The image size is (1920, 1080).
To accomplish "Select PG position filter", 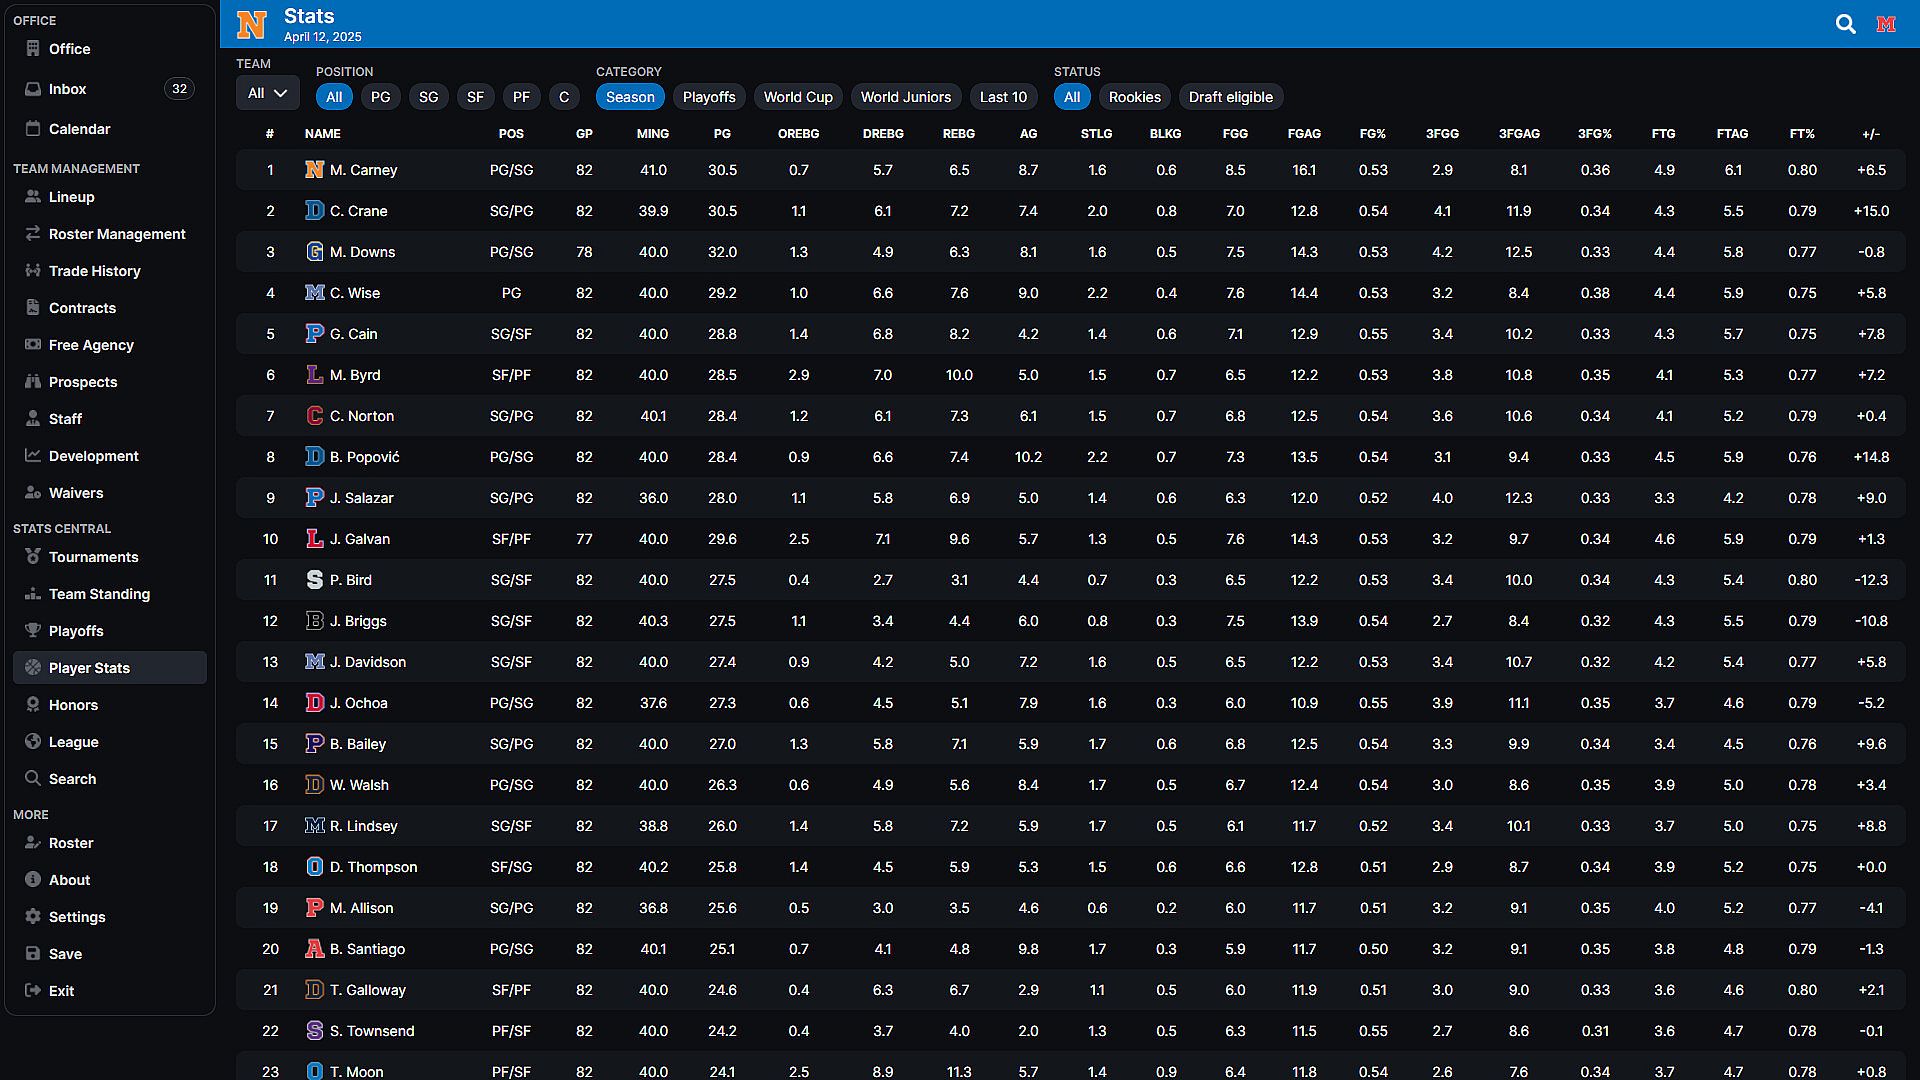I will 380,97.
